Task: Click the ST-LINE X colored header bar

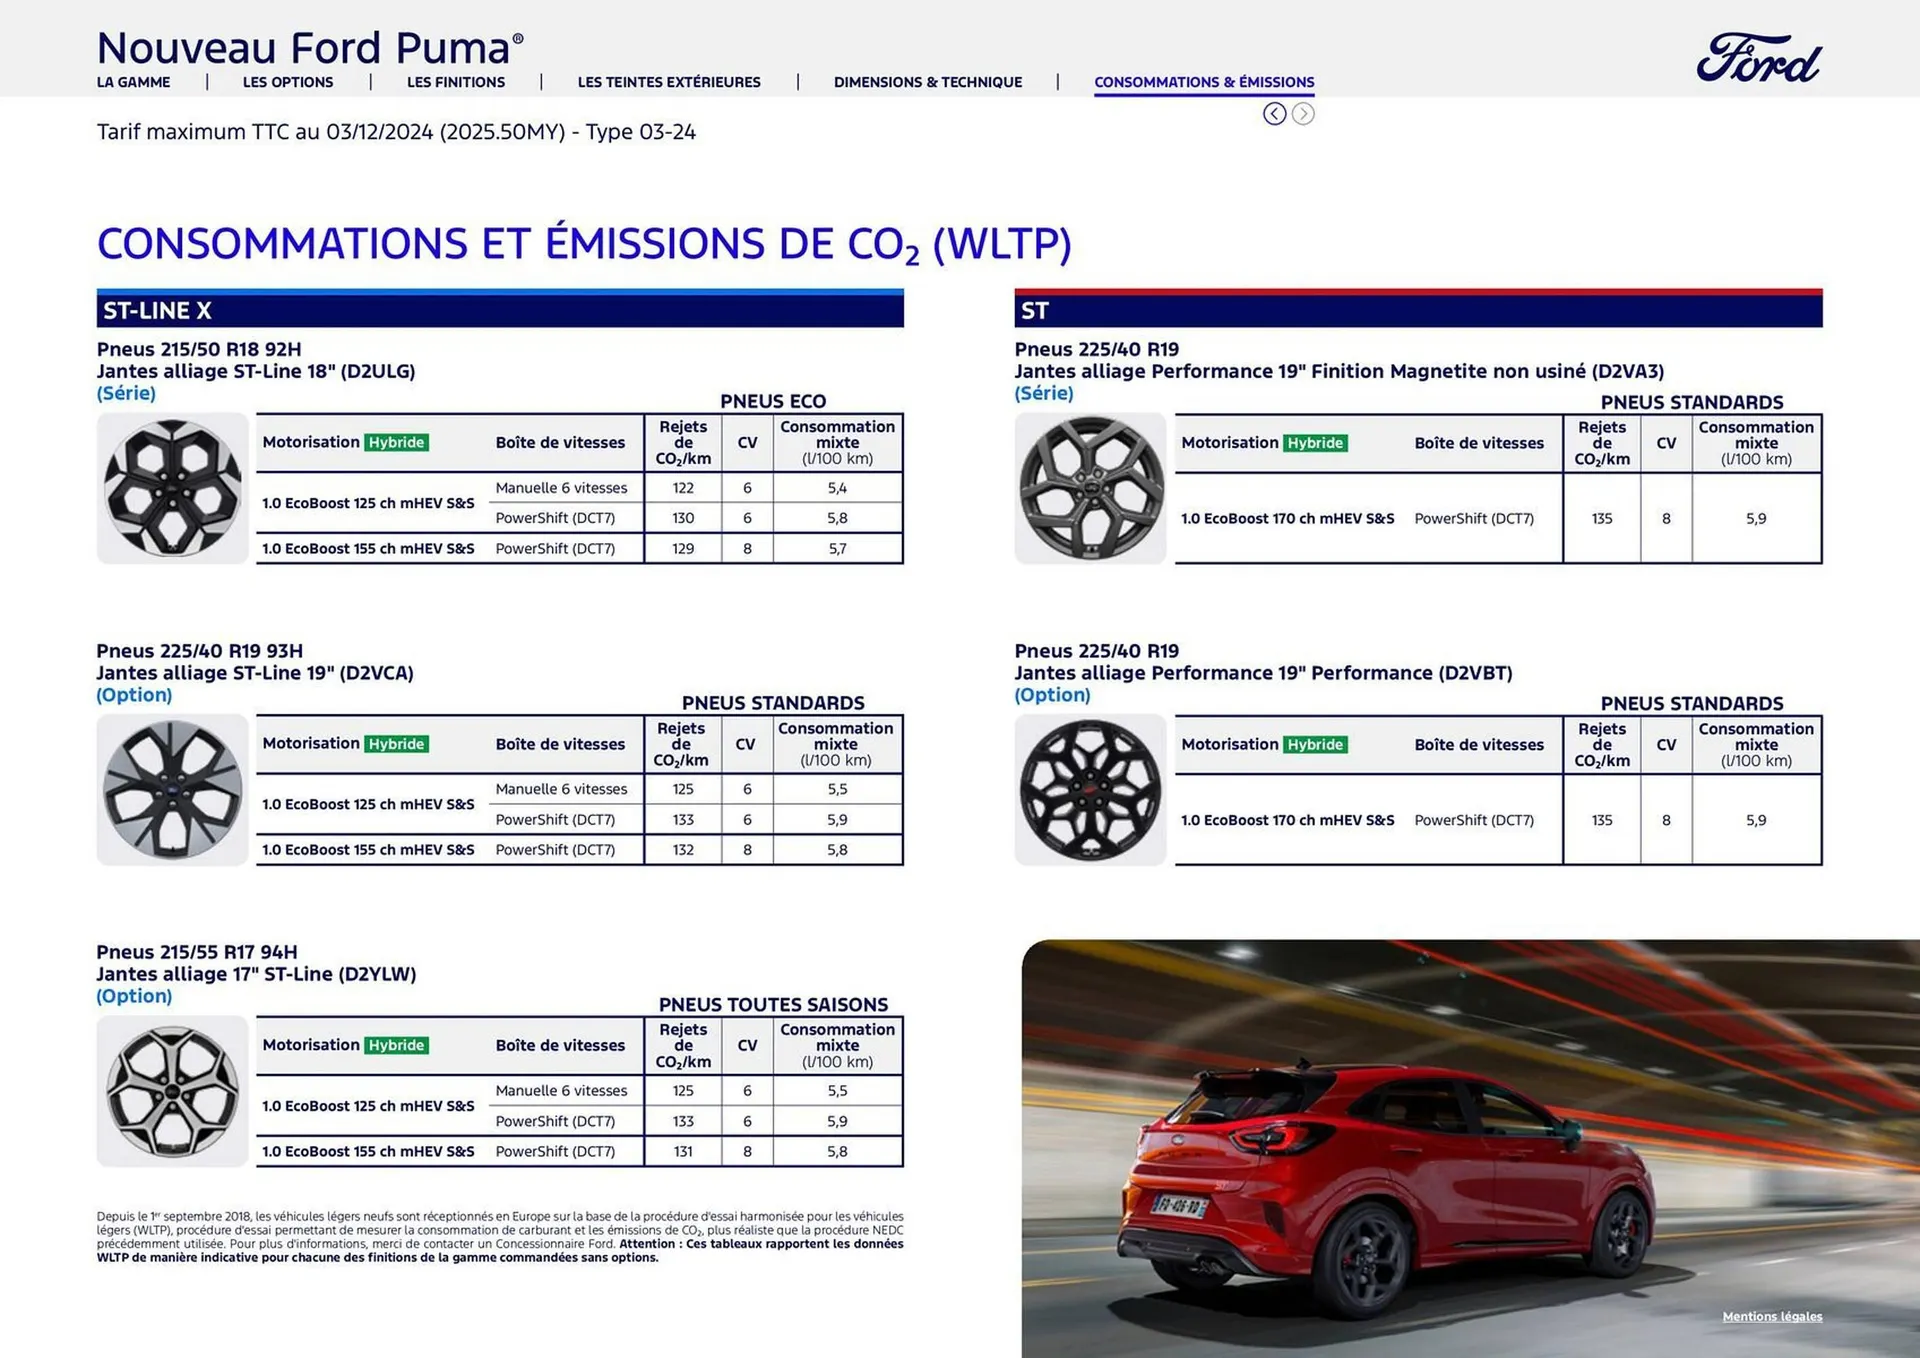Action: [499, 309]
